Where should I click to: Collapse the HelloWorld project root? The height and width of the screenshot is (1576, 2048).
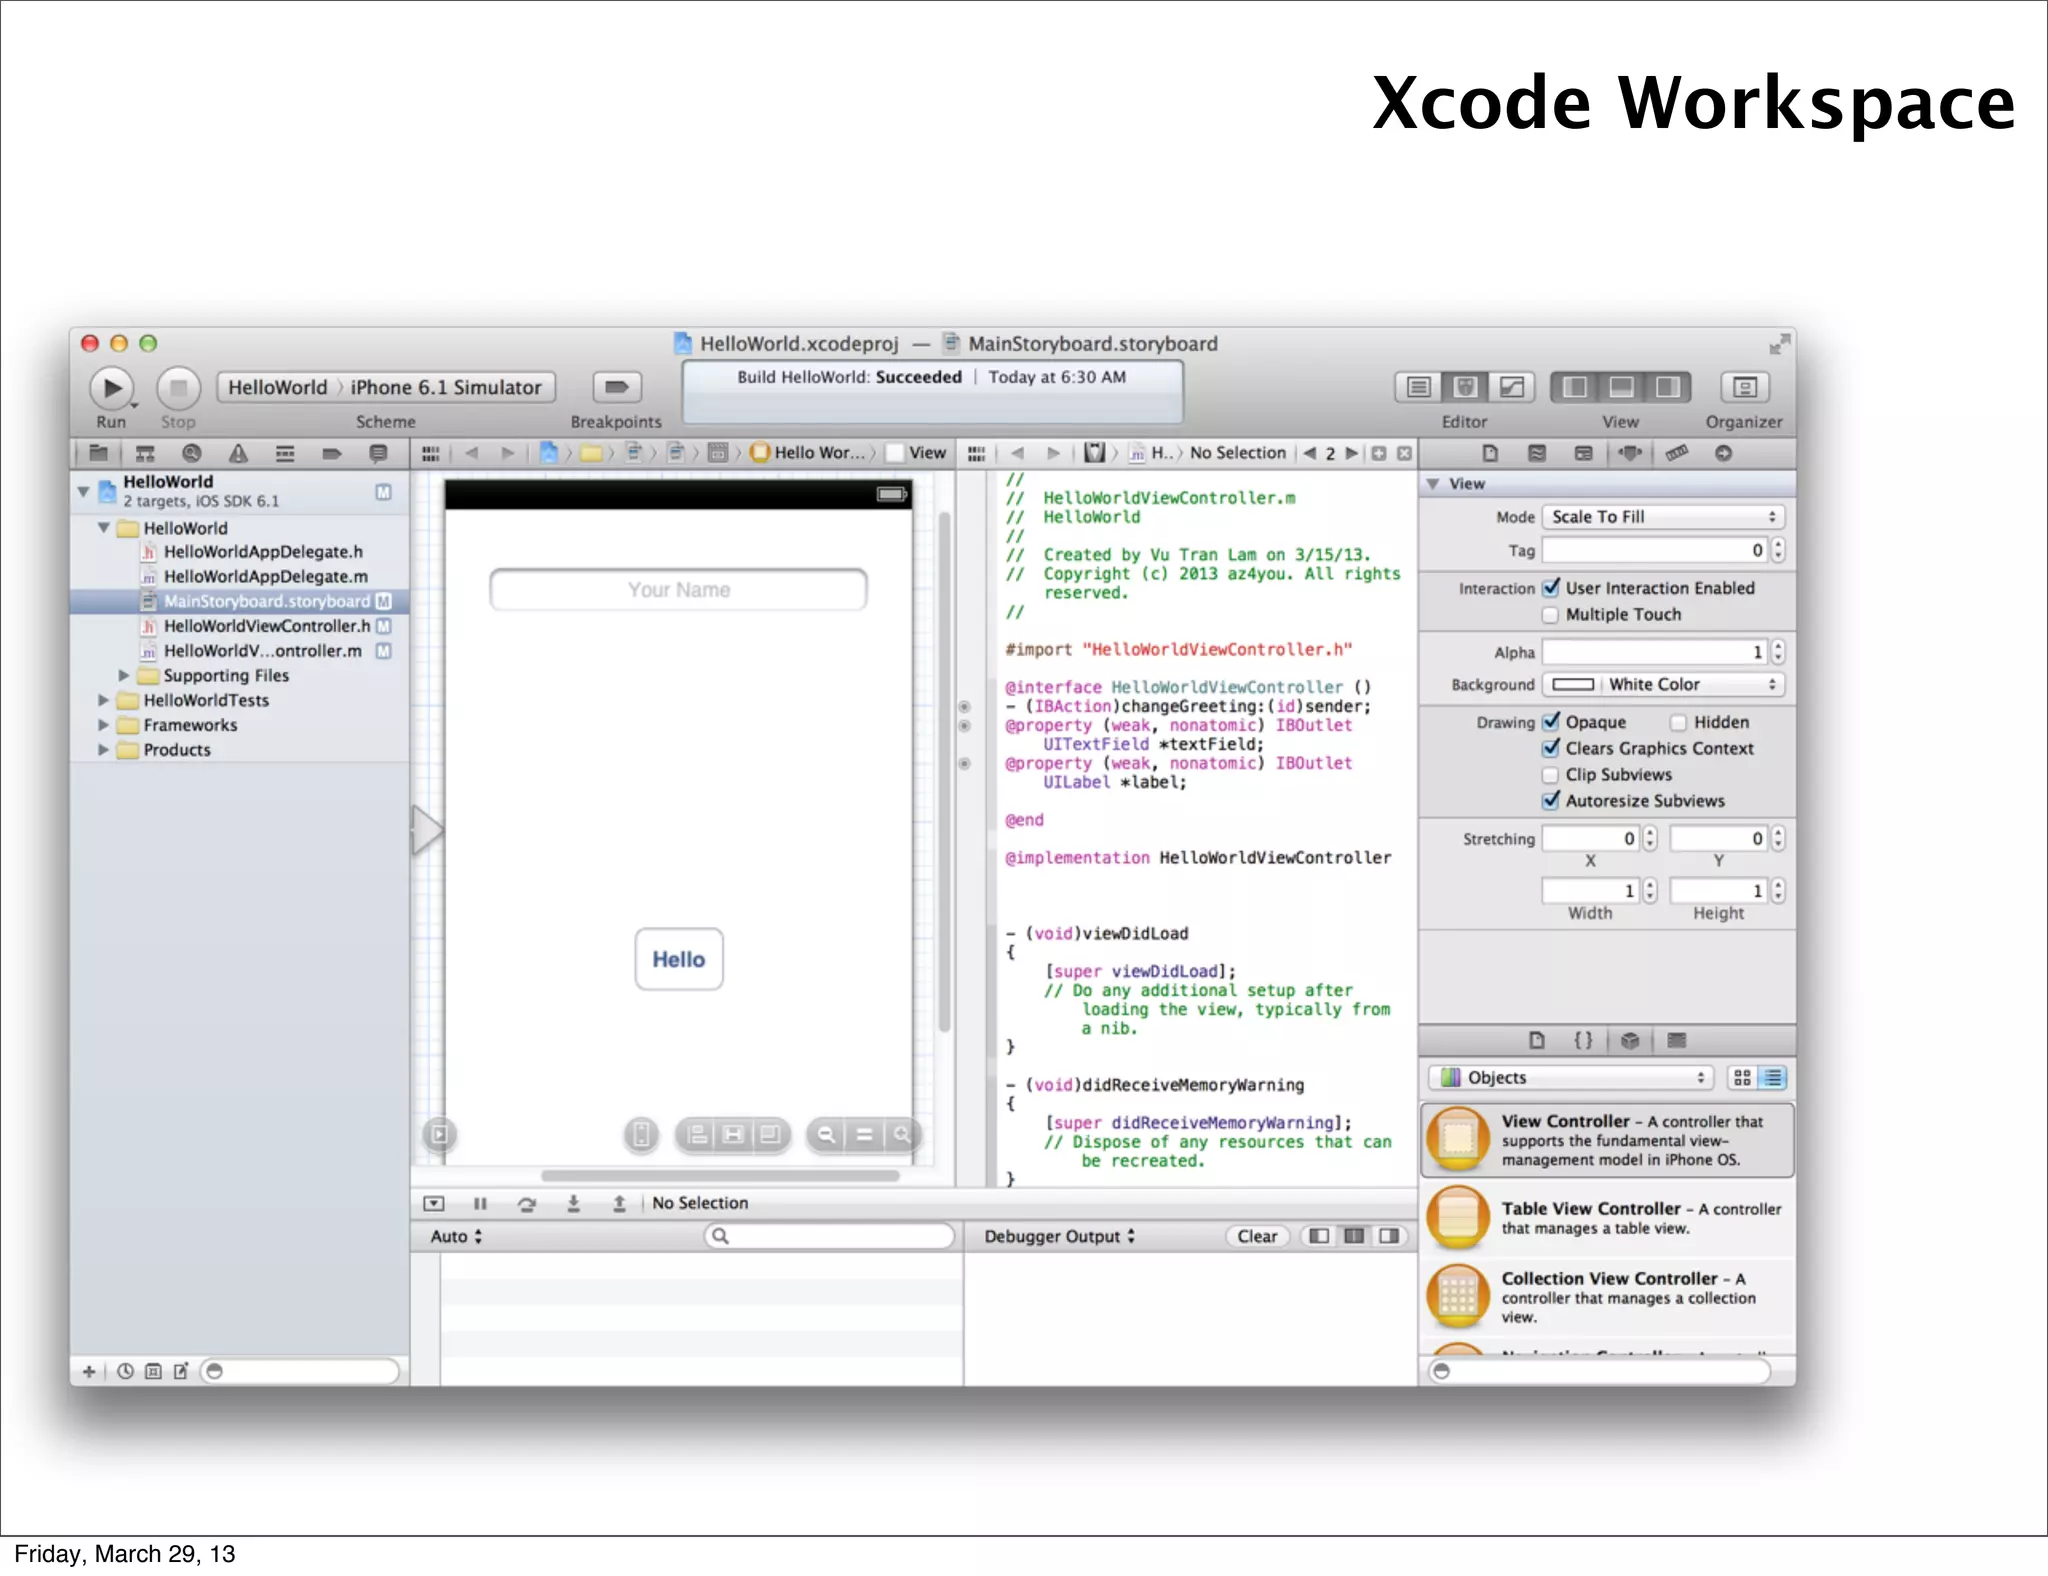tap(84, 491)
